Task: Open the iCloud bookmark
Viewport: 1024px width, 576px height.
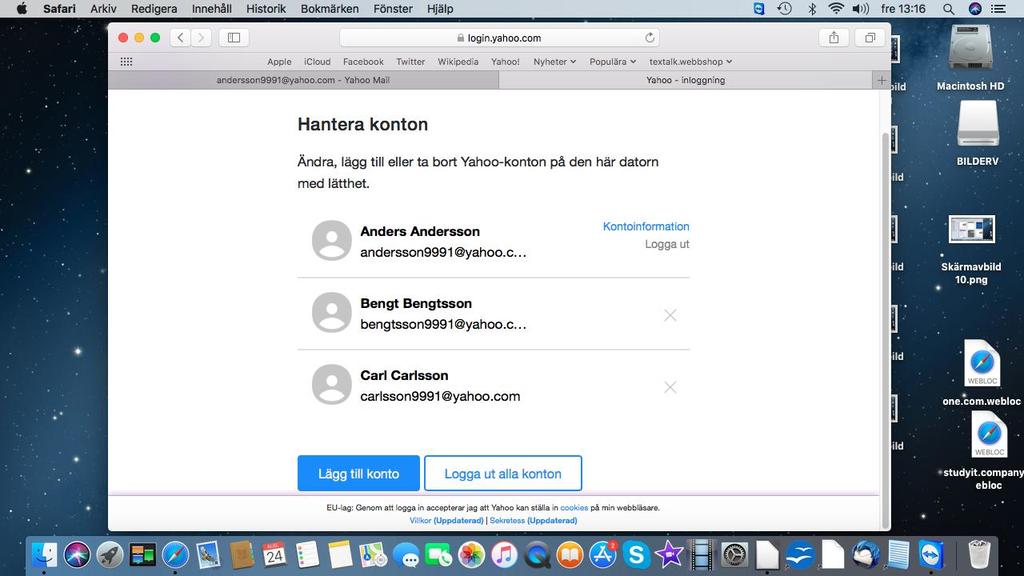Action: [317, 61]
